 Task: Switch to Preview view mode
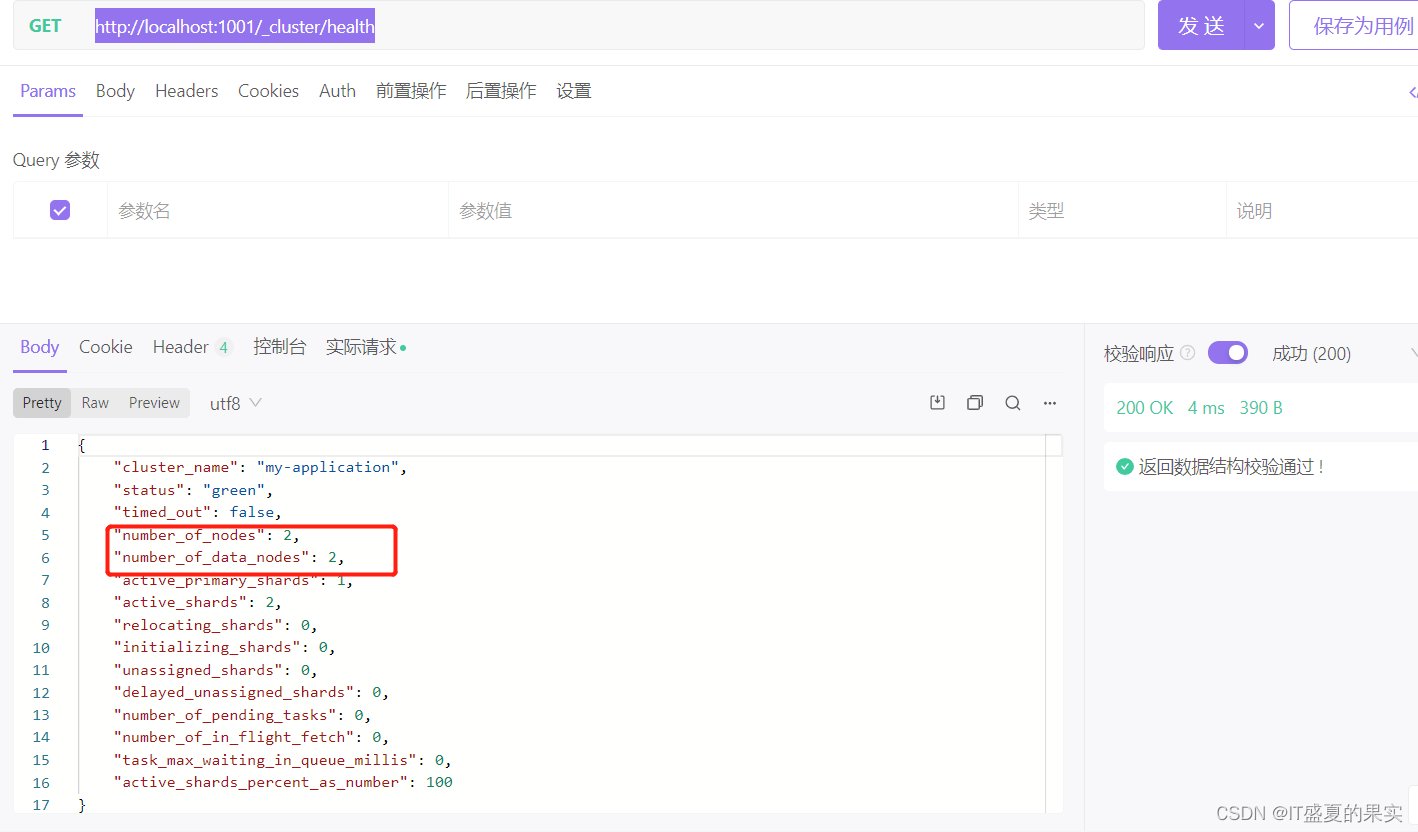154,403
